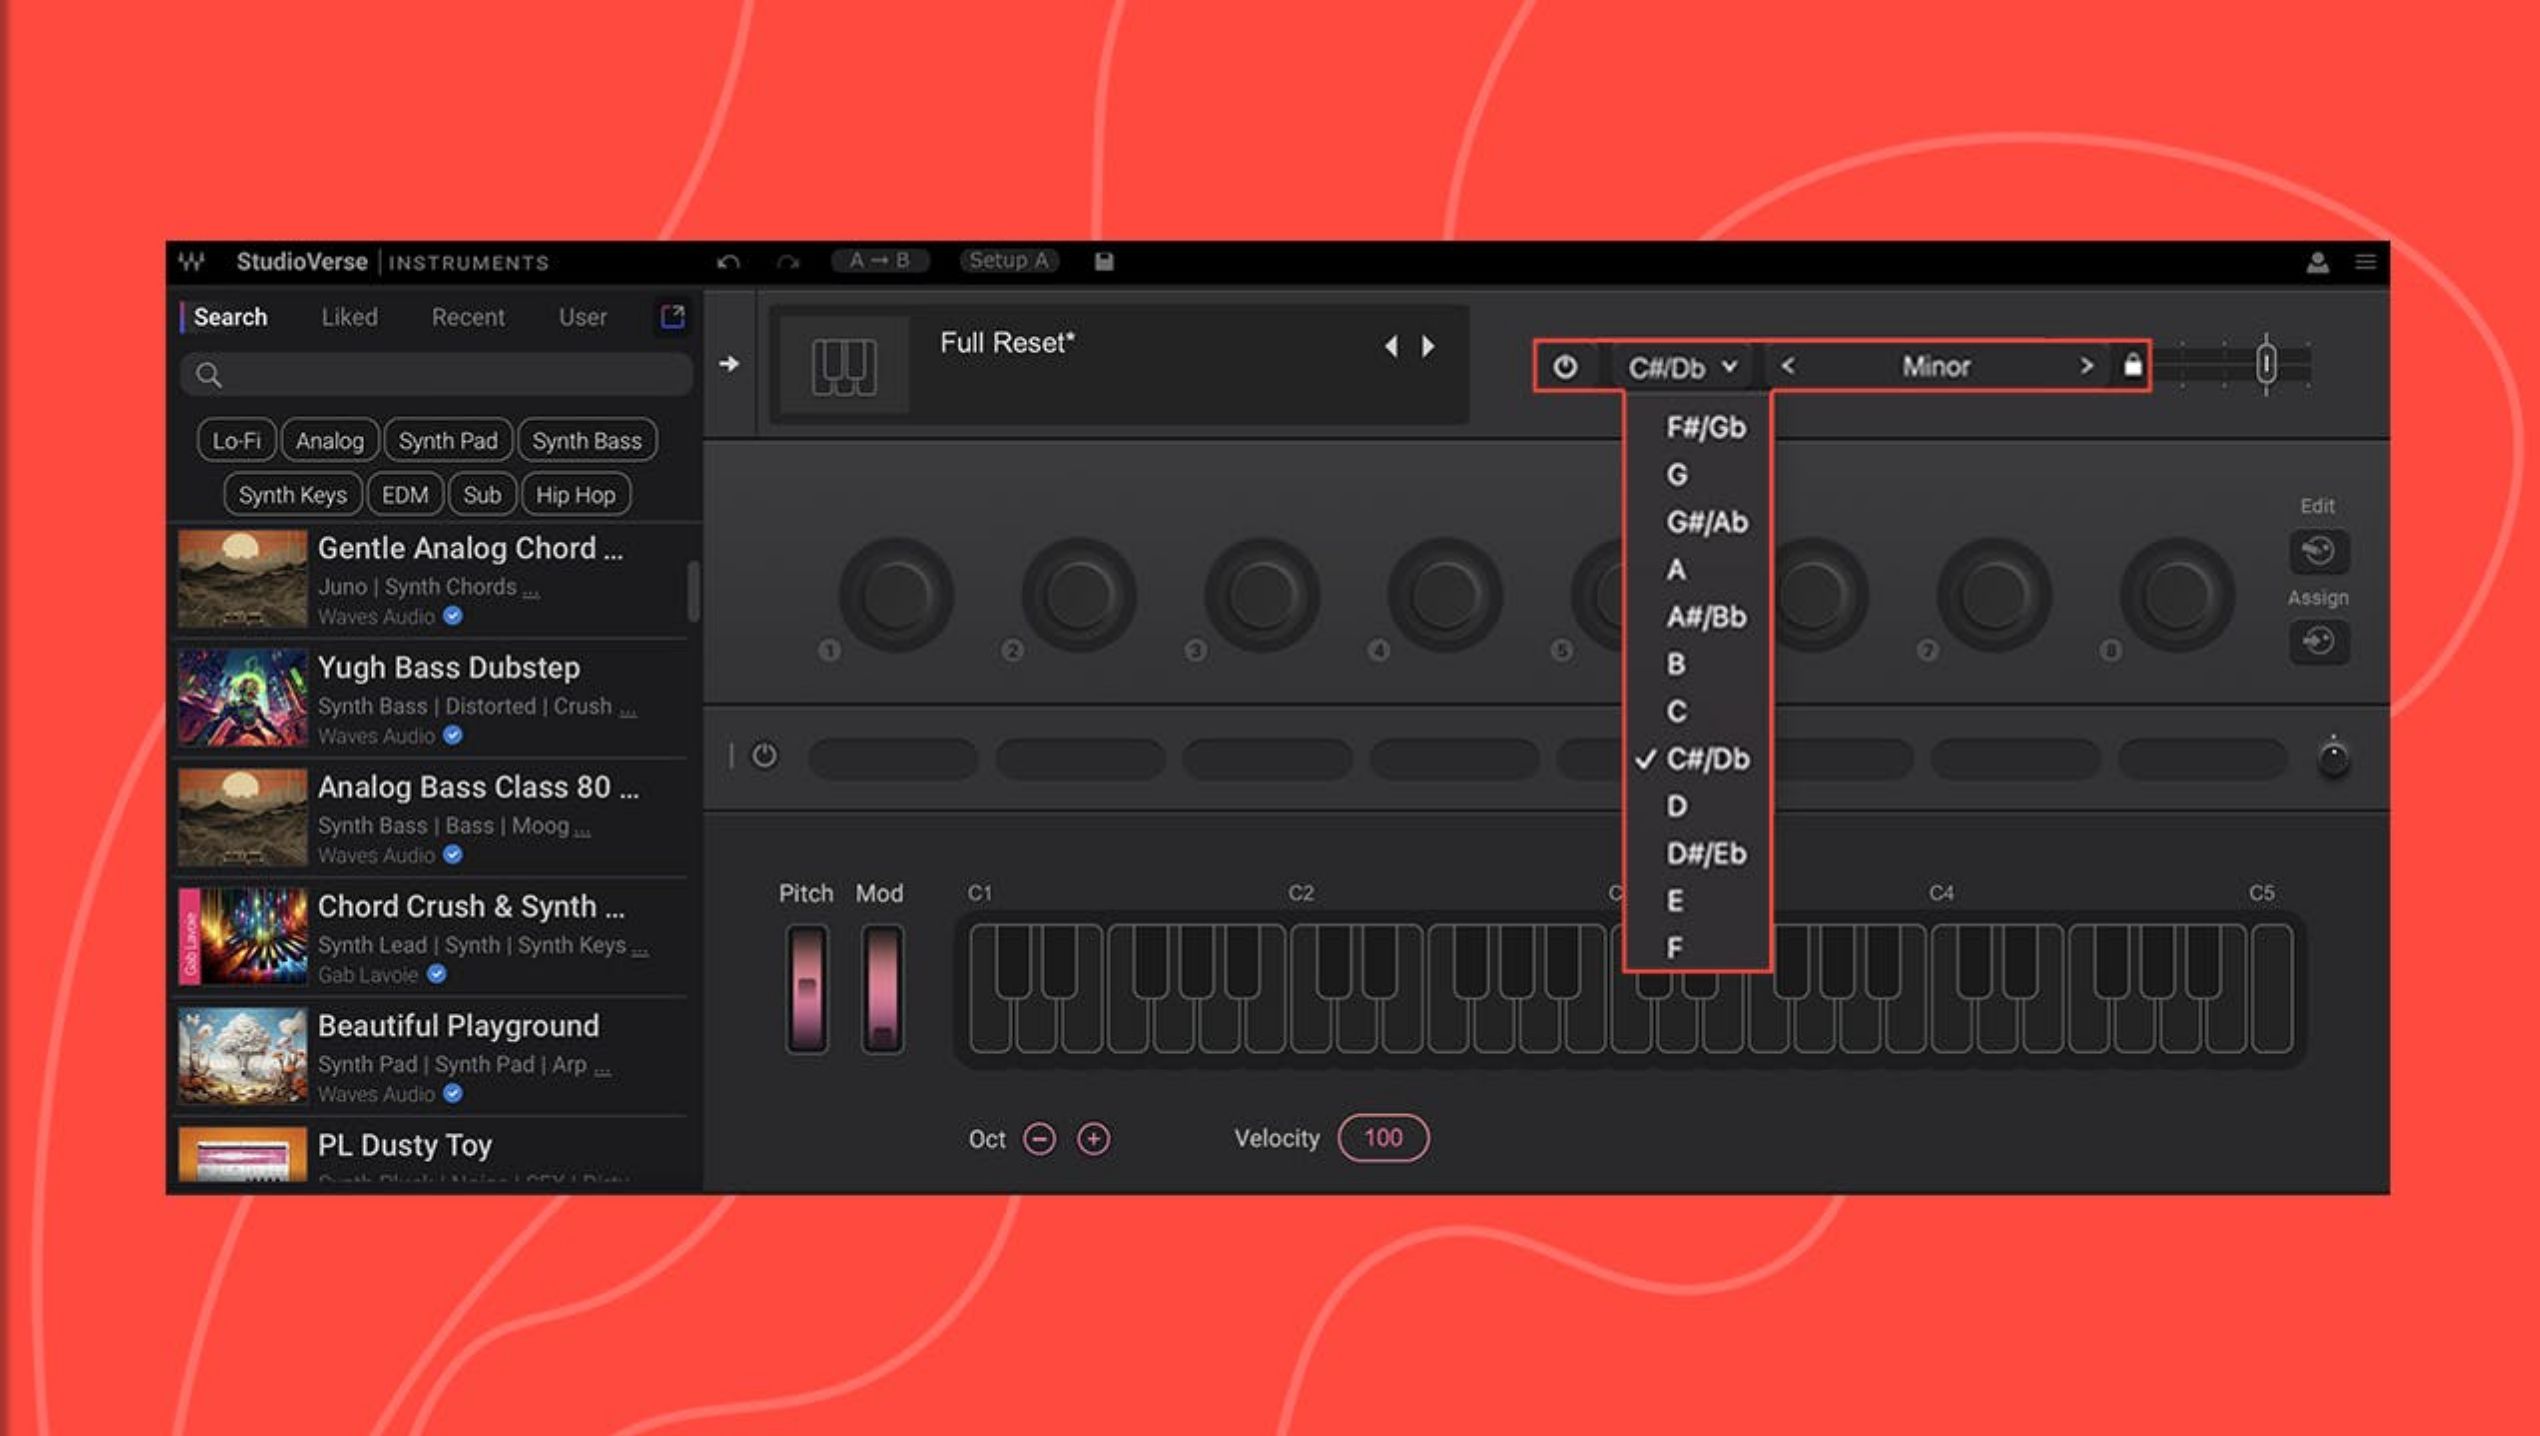Select the Chord Crush & Synth preset
This screenshot has width=2540, height=1436.
click(x=432, y=938)
